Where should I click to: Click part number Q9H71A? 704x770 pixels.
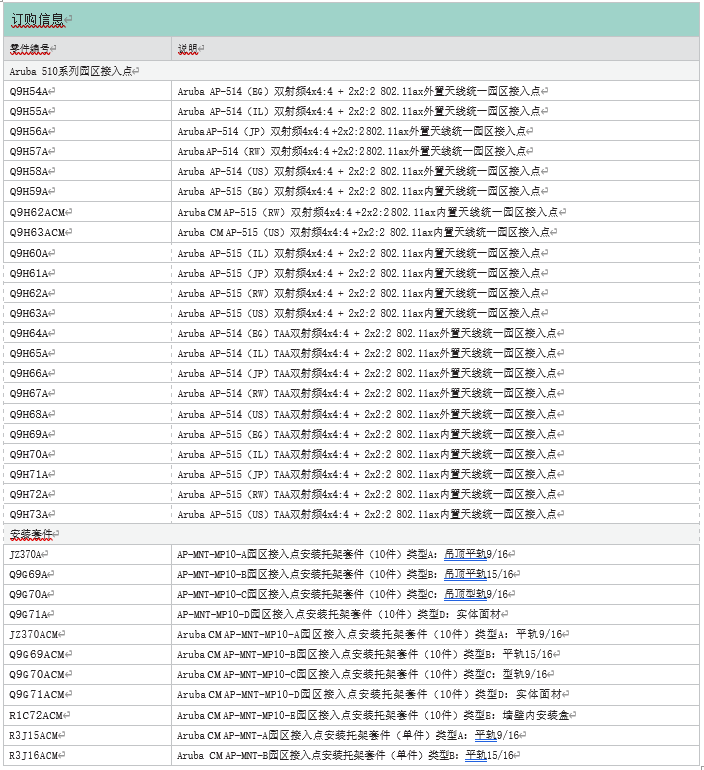(x=29, y=474)
